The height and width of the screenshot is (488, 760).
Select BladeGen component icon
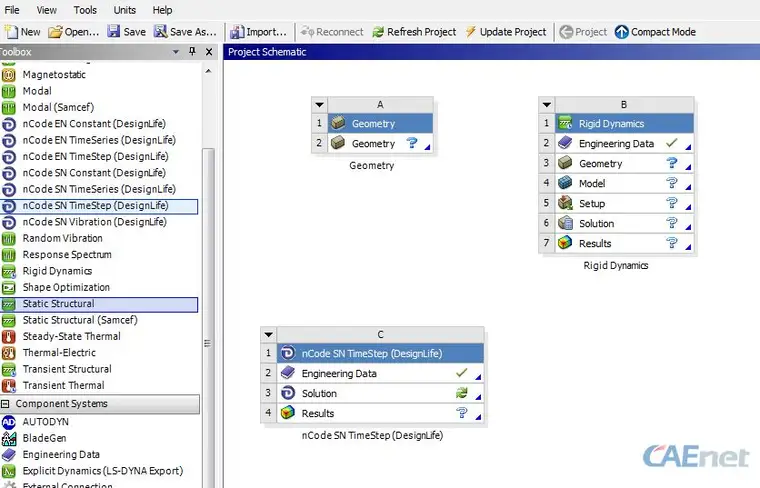pos(9,438)
